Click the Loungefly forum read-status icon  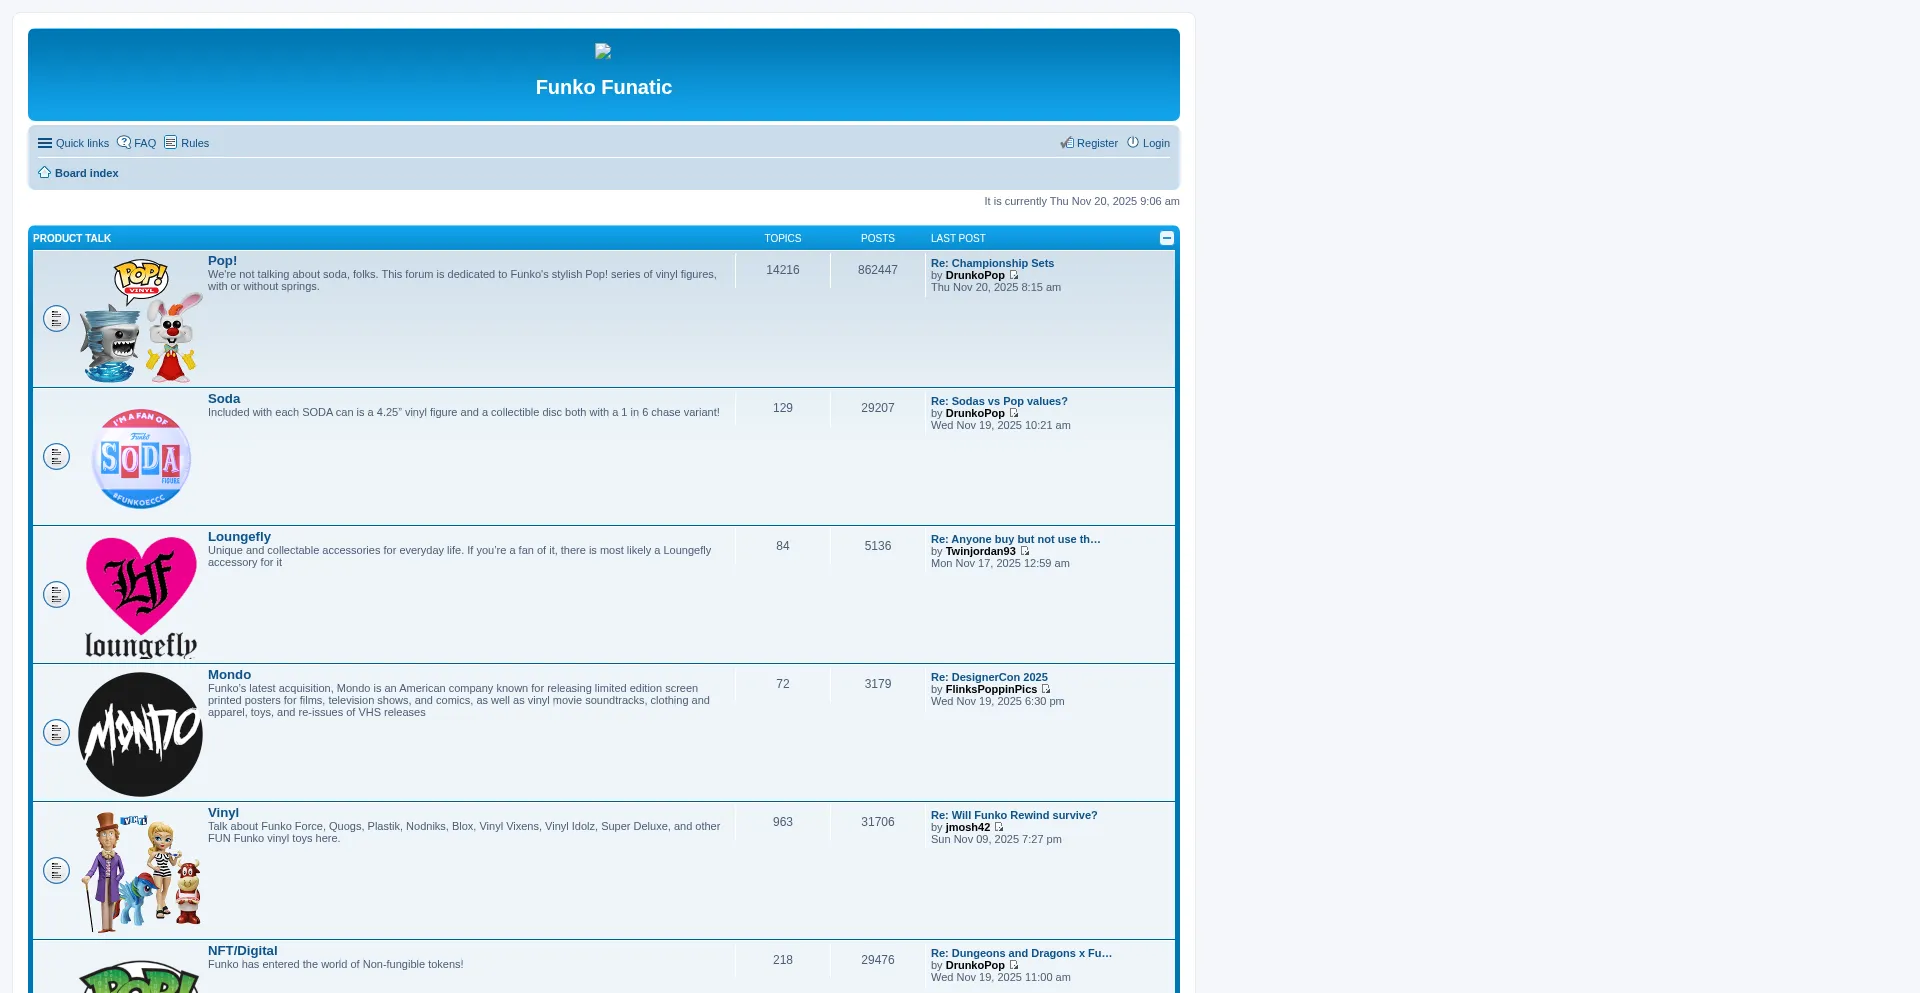click(x=56, y=595)
